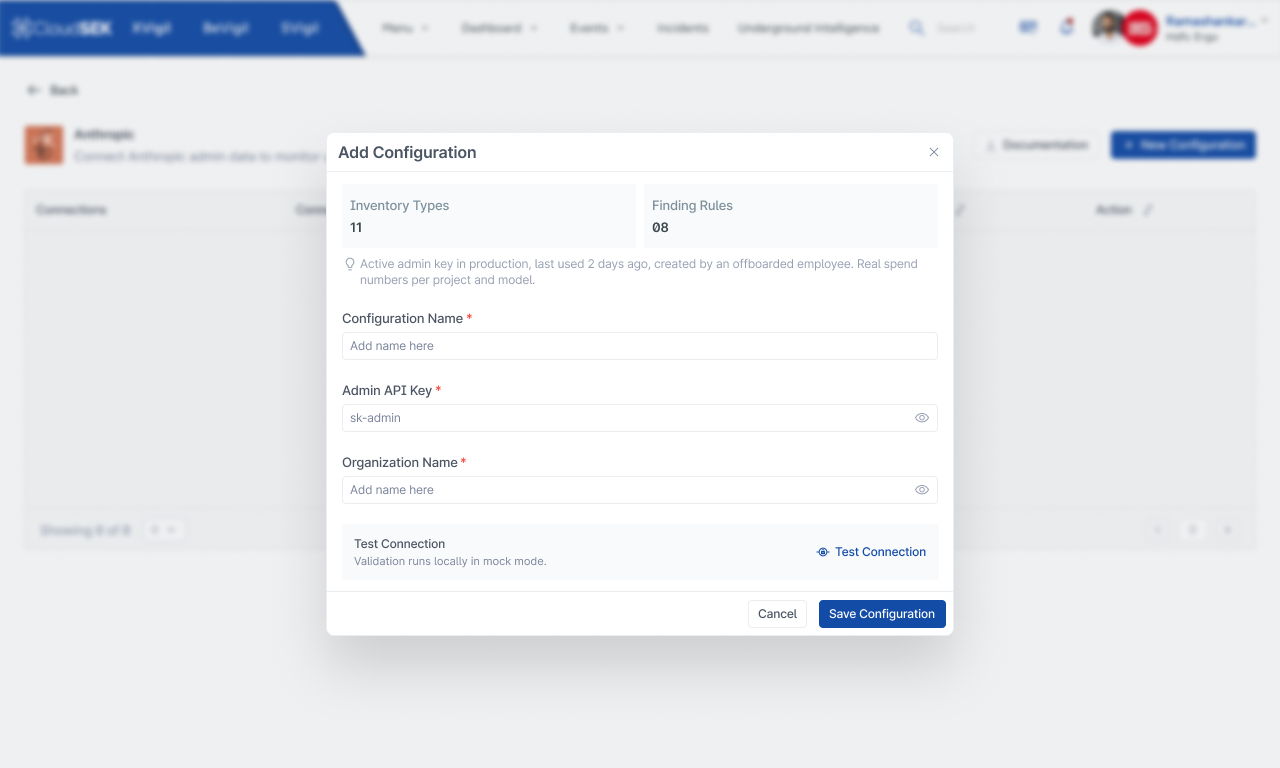Image resolution: width=1280 pixels, height=768 pixels.
Task: Go Back to the previous page
Action: pyautogui.click(x=52, y=90)
